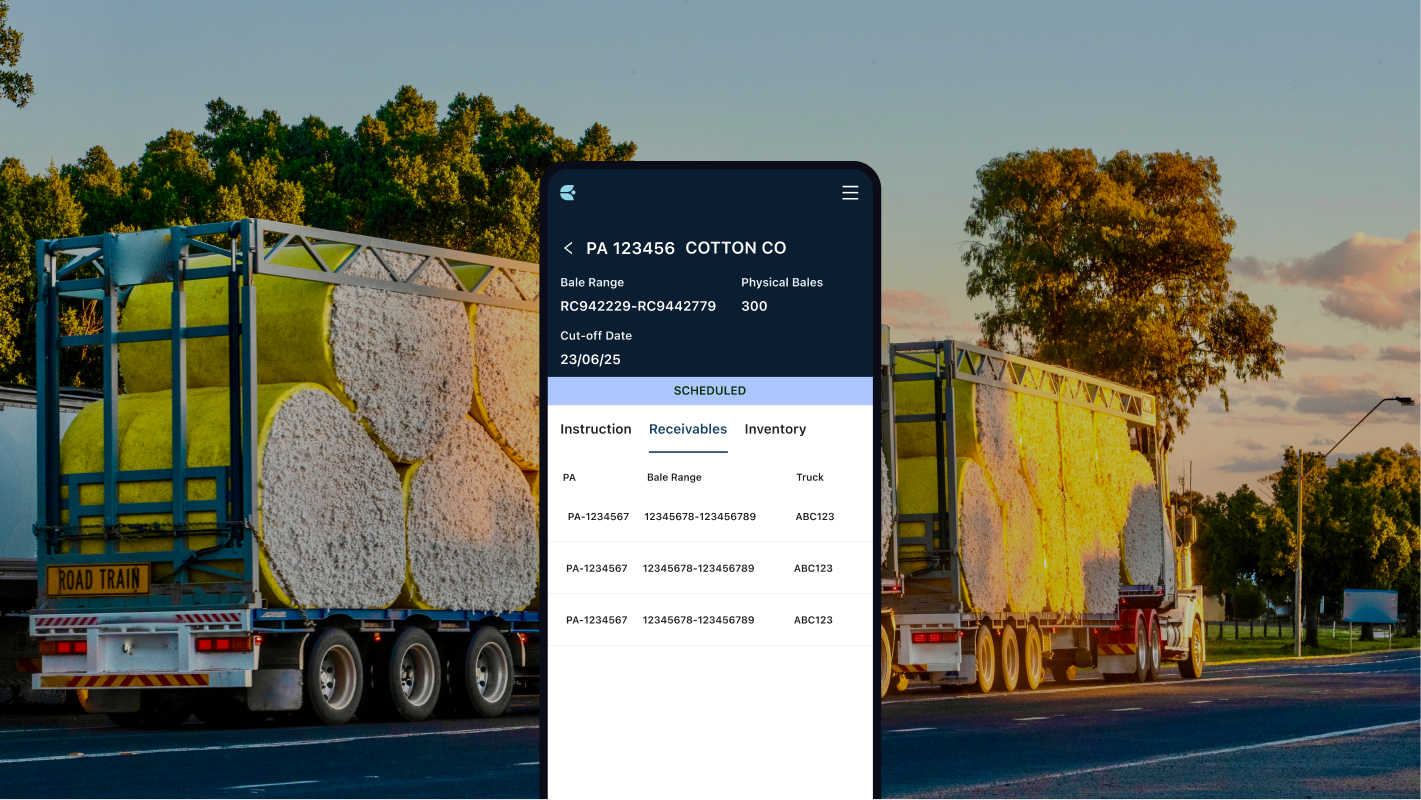Click the Truck column header
1421x800 pixels.
(x=810, y=477)
